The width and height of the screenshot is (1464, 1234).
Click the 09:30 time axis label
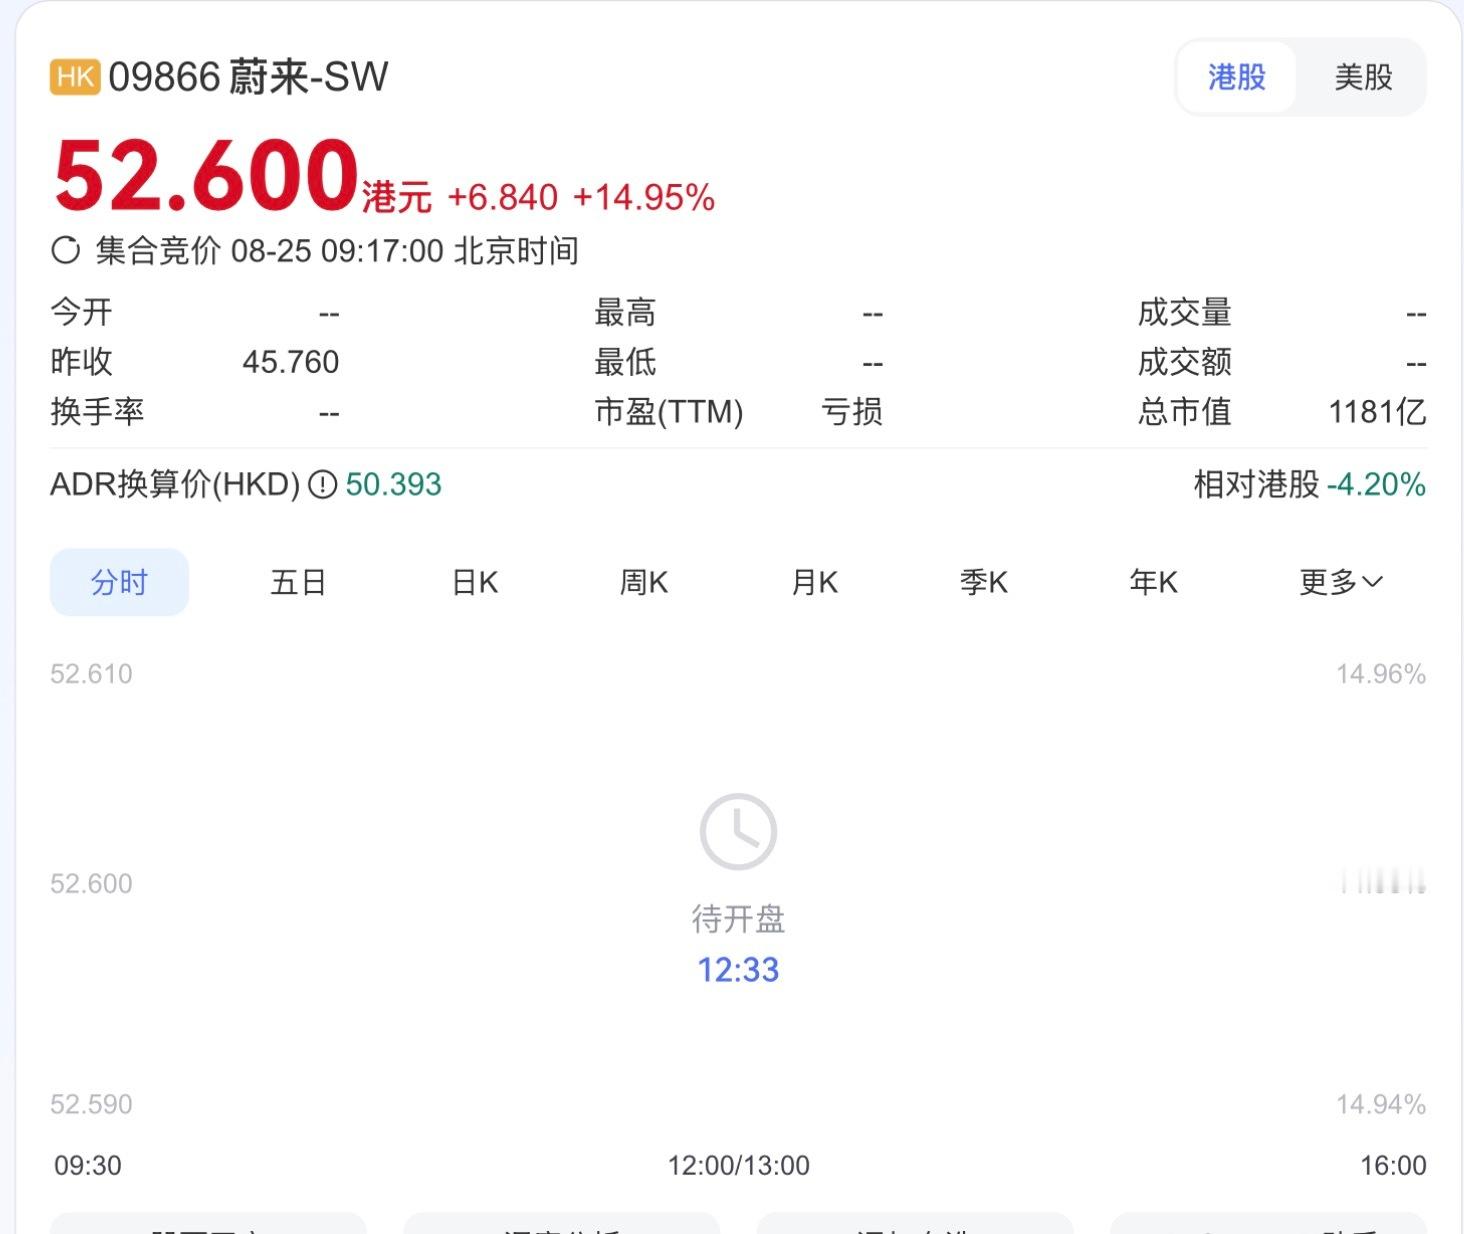tap(88, 1166)
